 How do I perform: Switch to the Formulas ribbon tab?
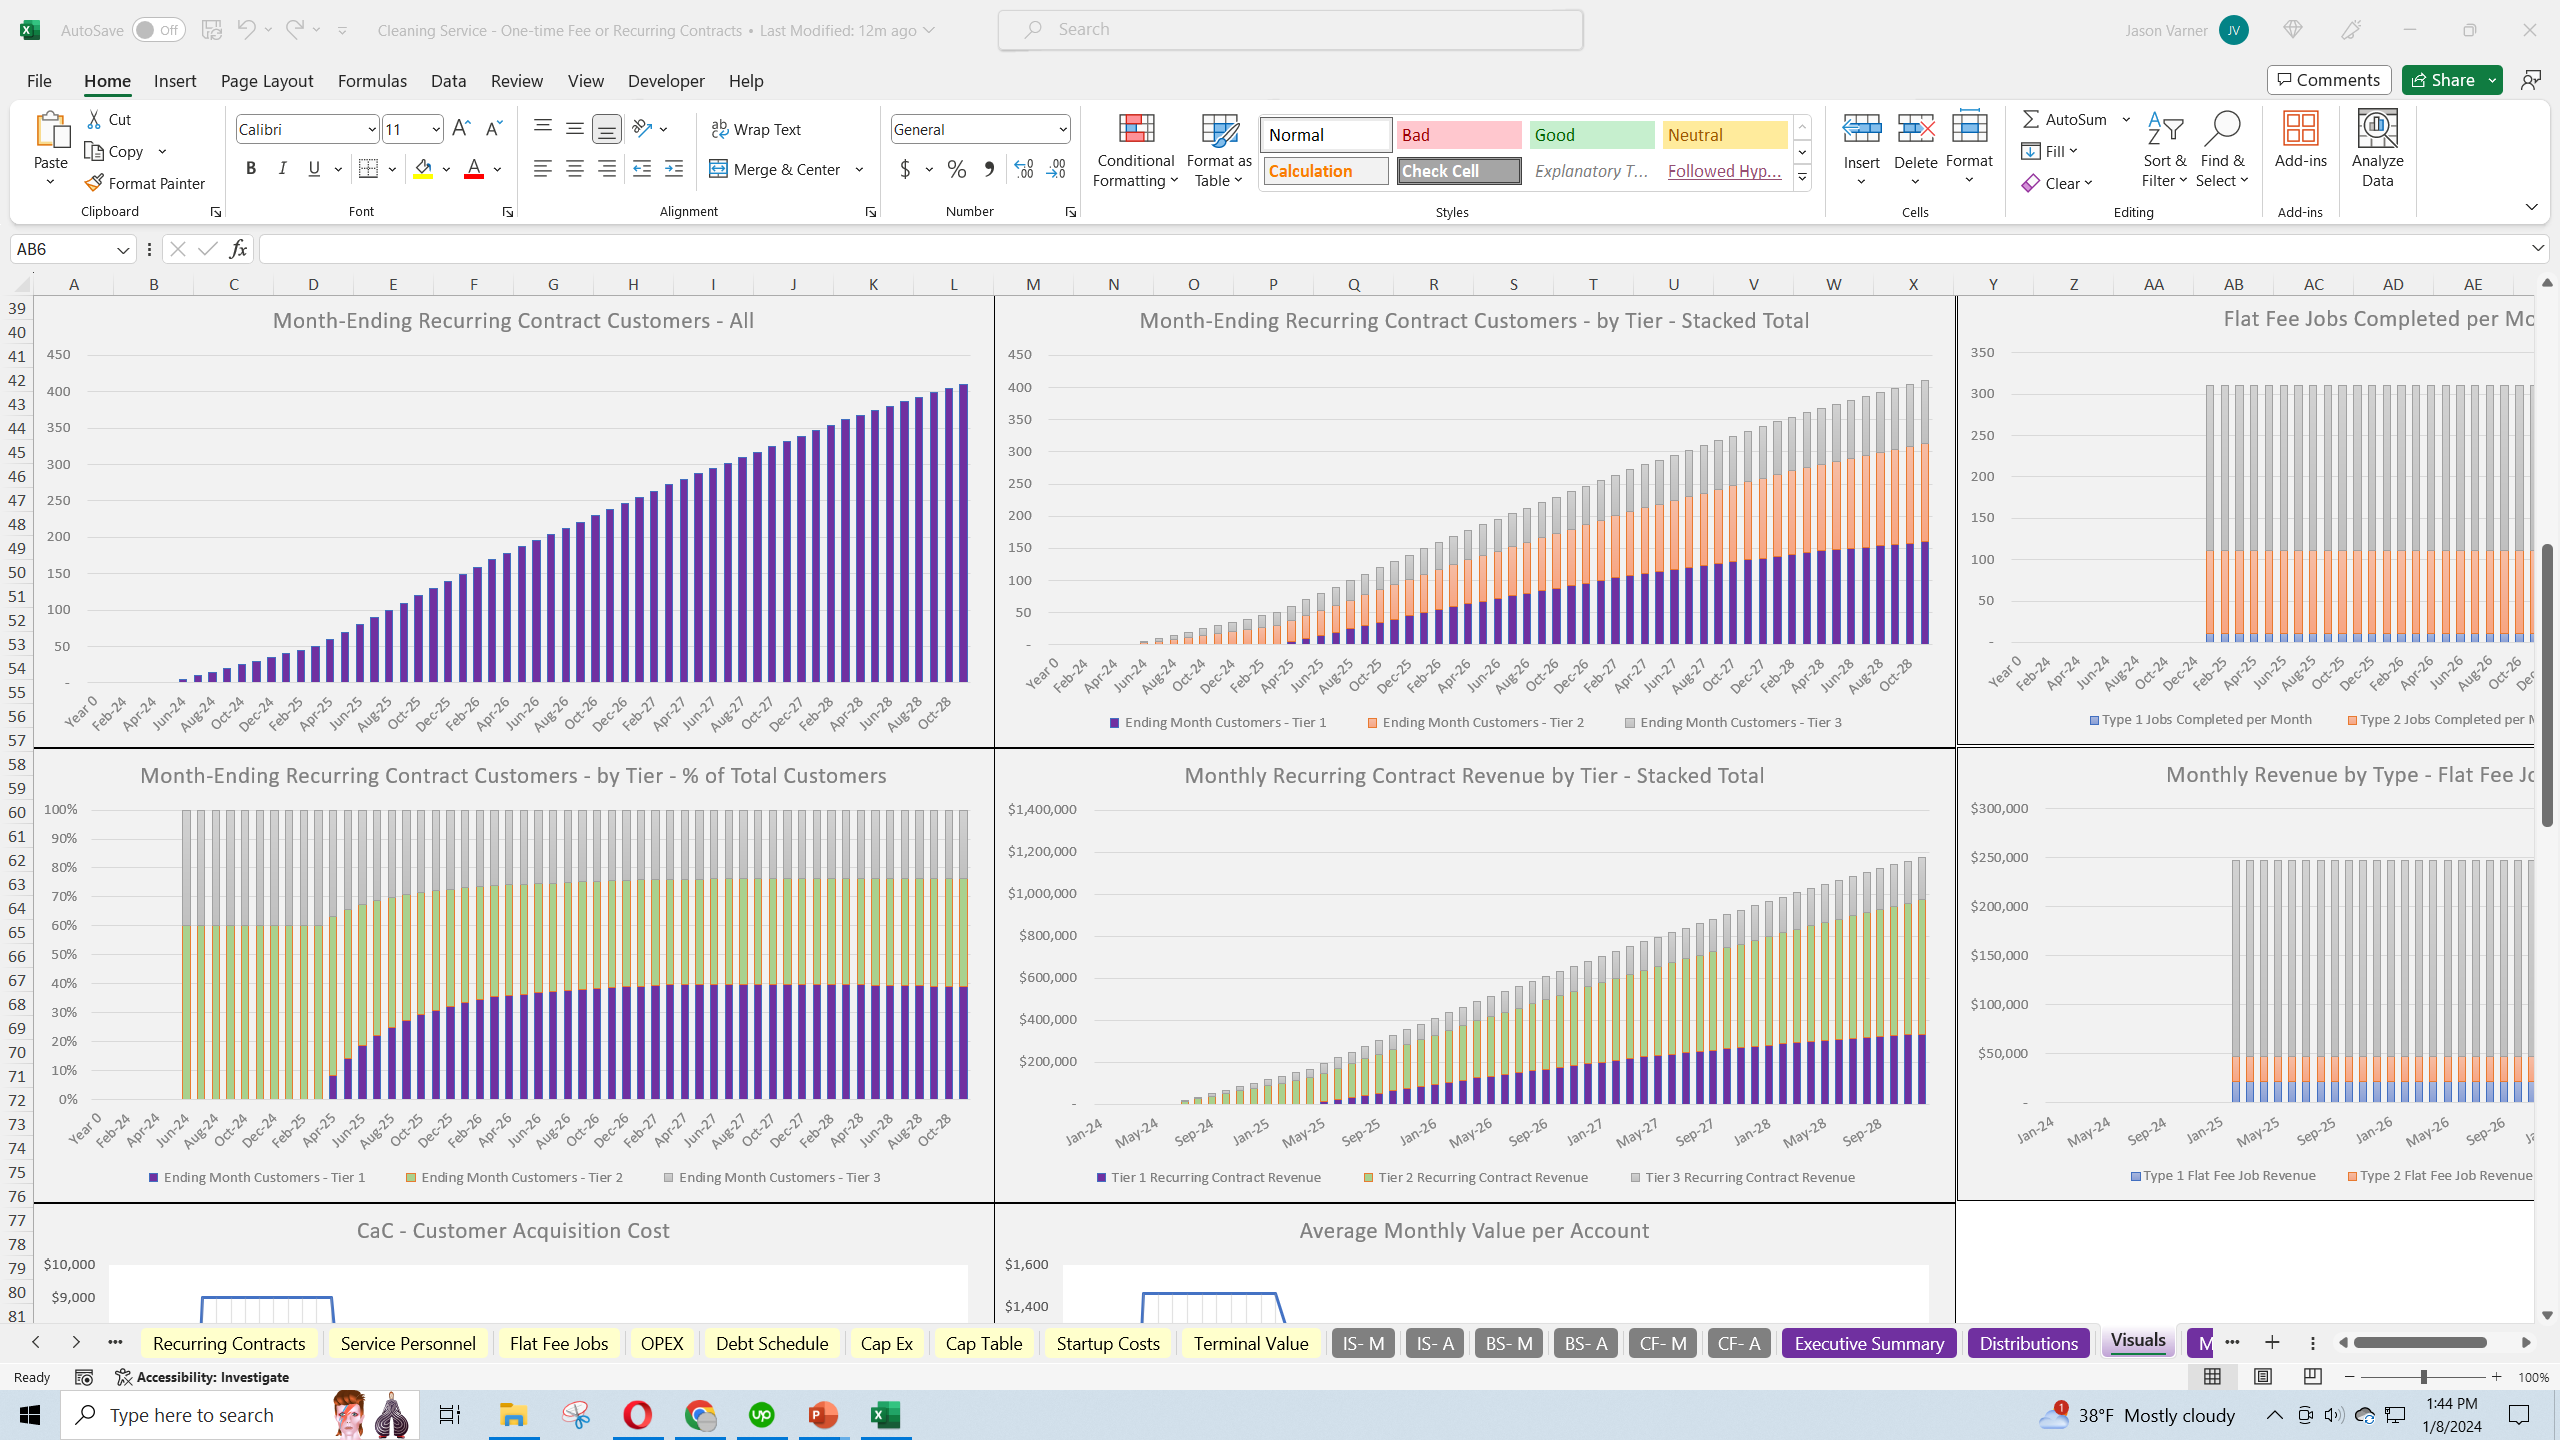(371, 80)
